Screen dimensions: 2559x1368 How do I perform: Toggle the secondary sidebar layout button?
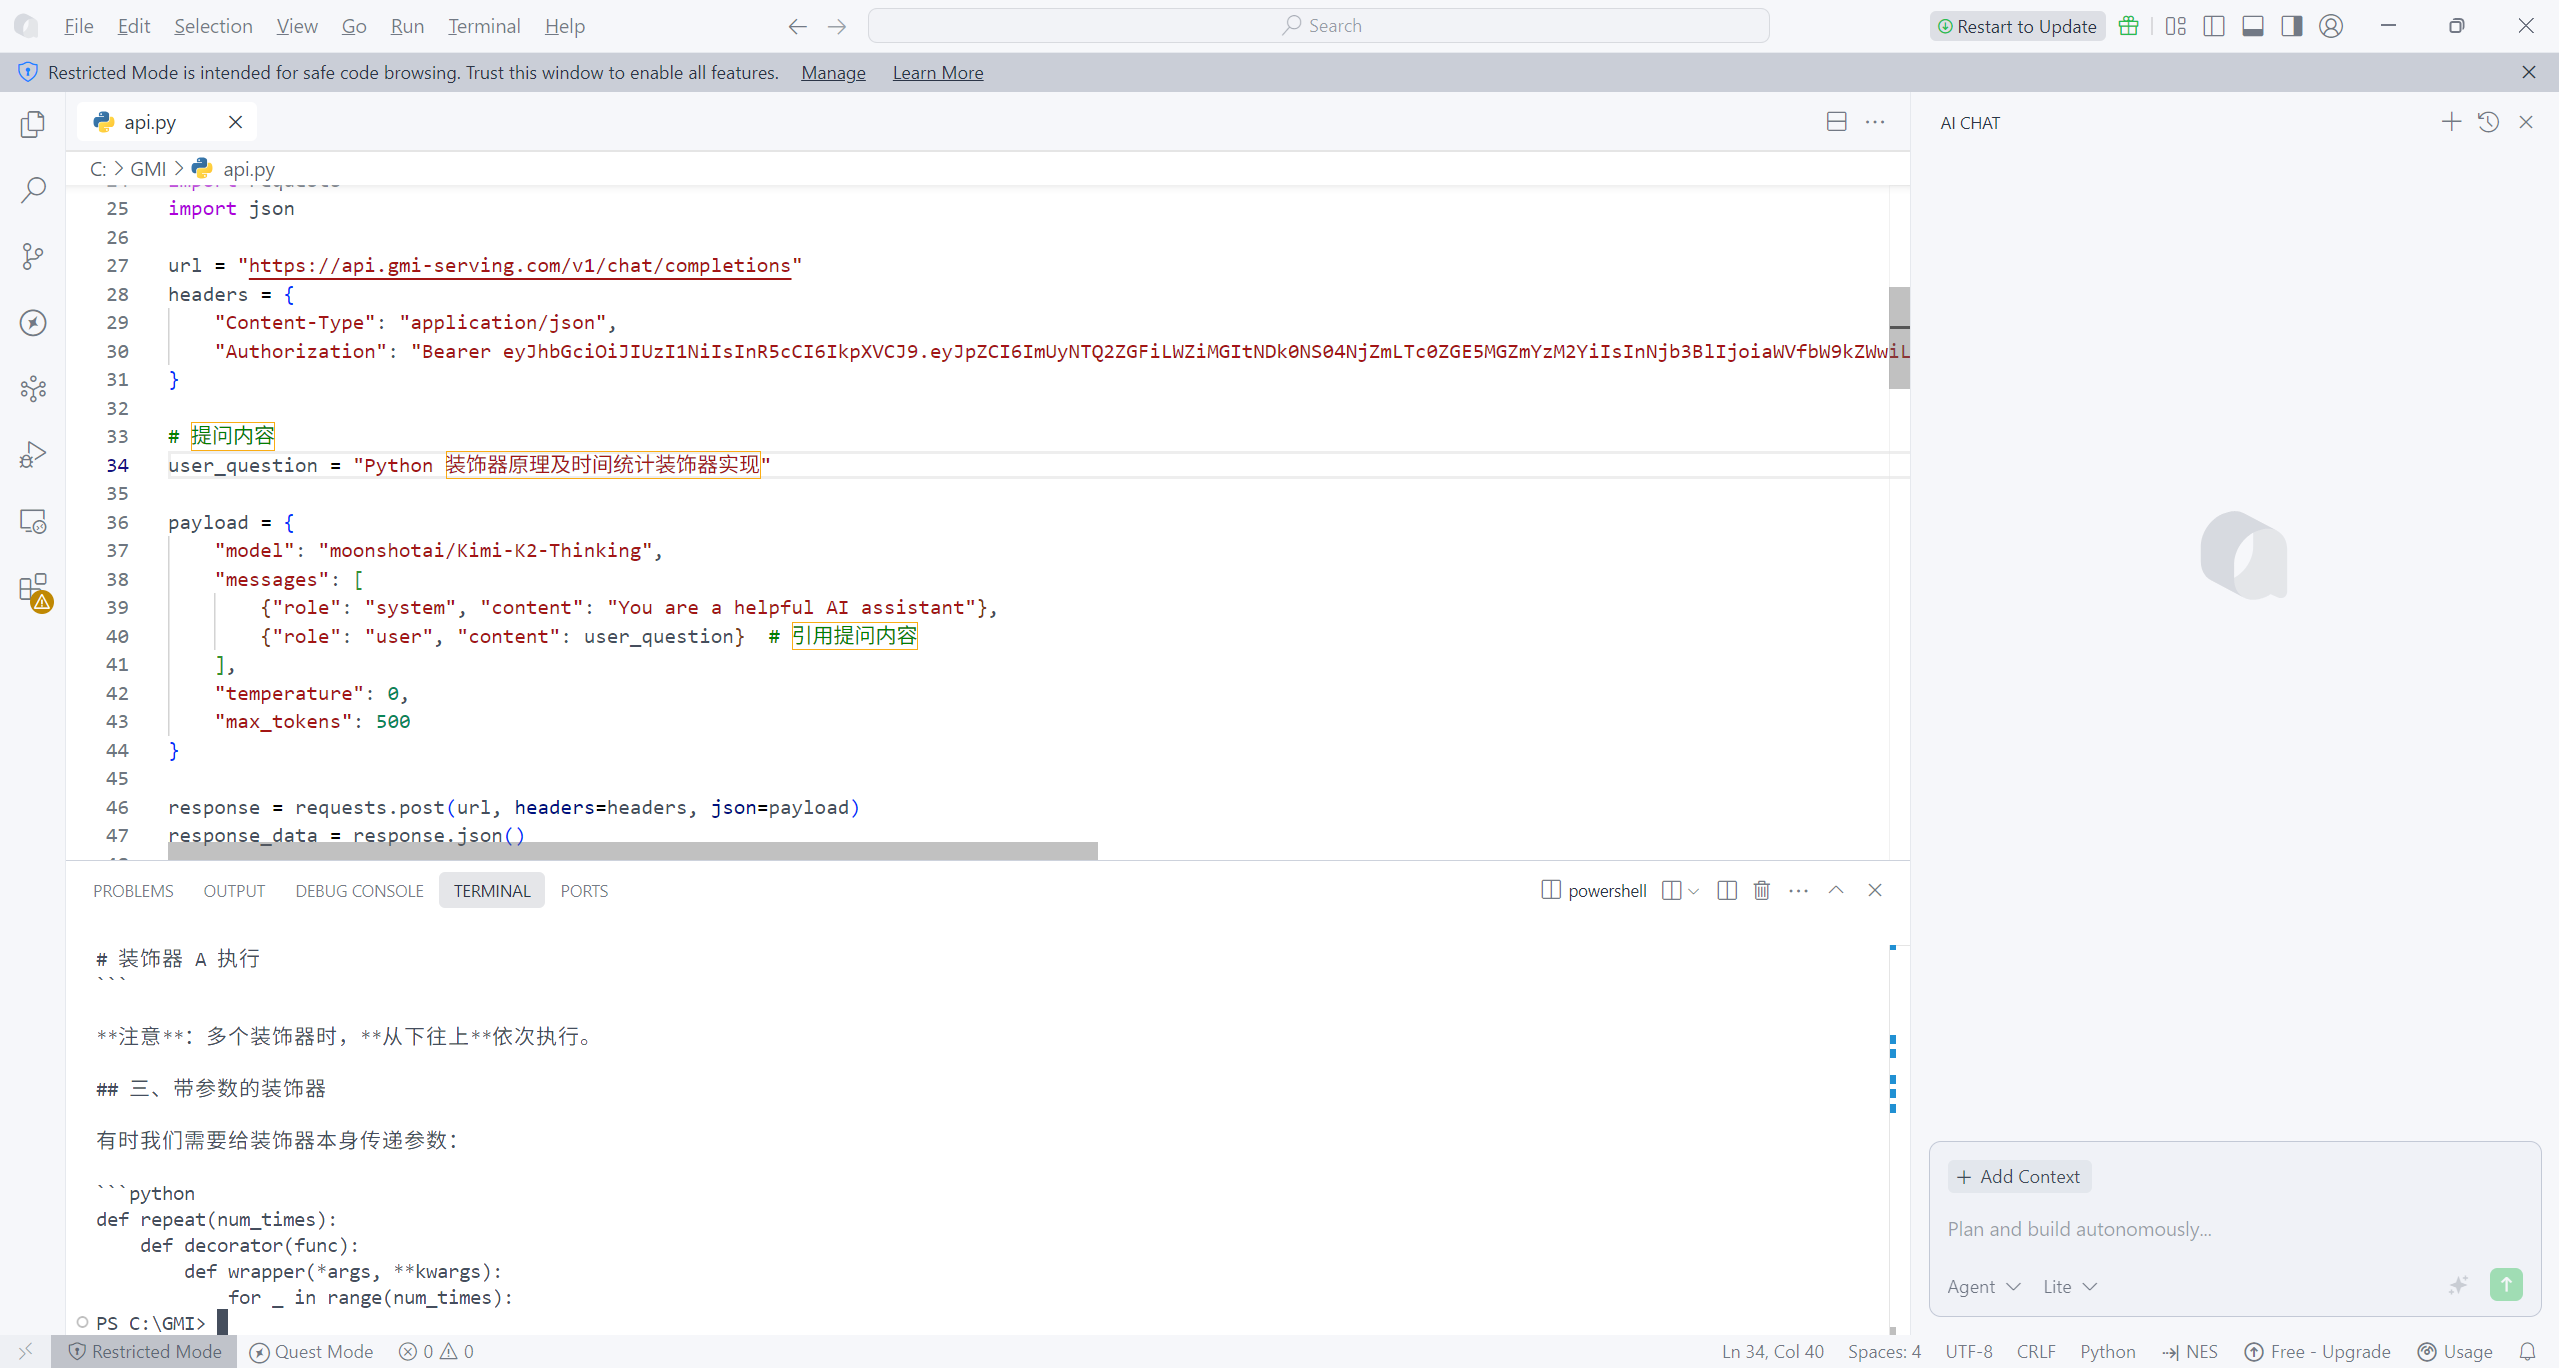(2291, 26)
